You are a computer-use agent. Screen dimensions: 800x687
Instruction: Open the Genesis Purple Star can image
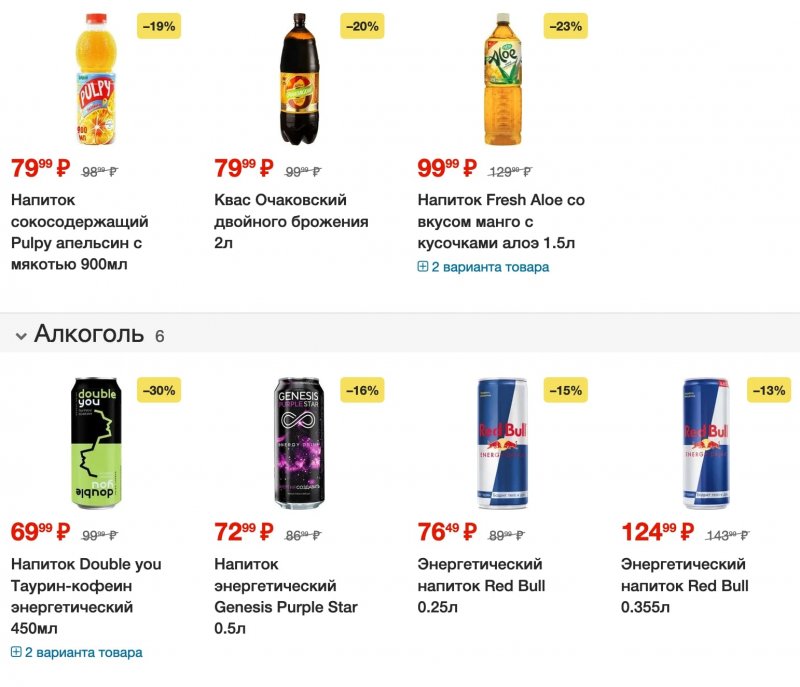(300, 443)
